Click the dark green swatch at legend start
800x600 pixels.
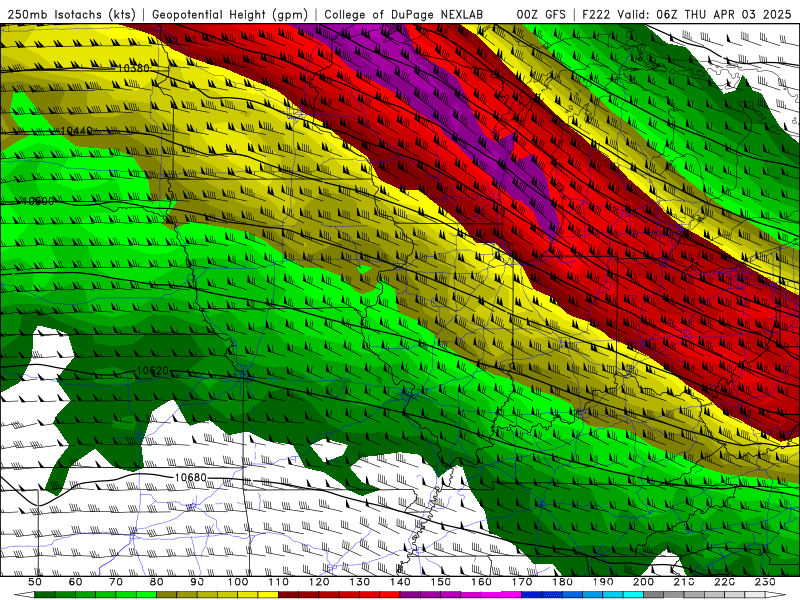(44, 594)
